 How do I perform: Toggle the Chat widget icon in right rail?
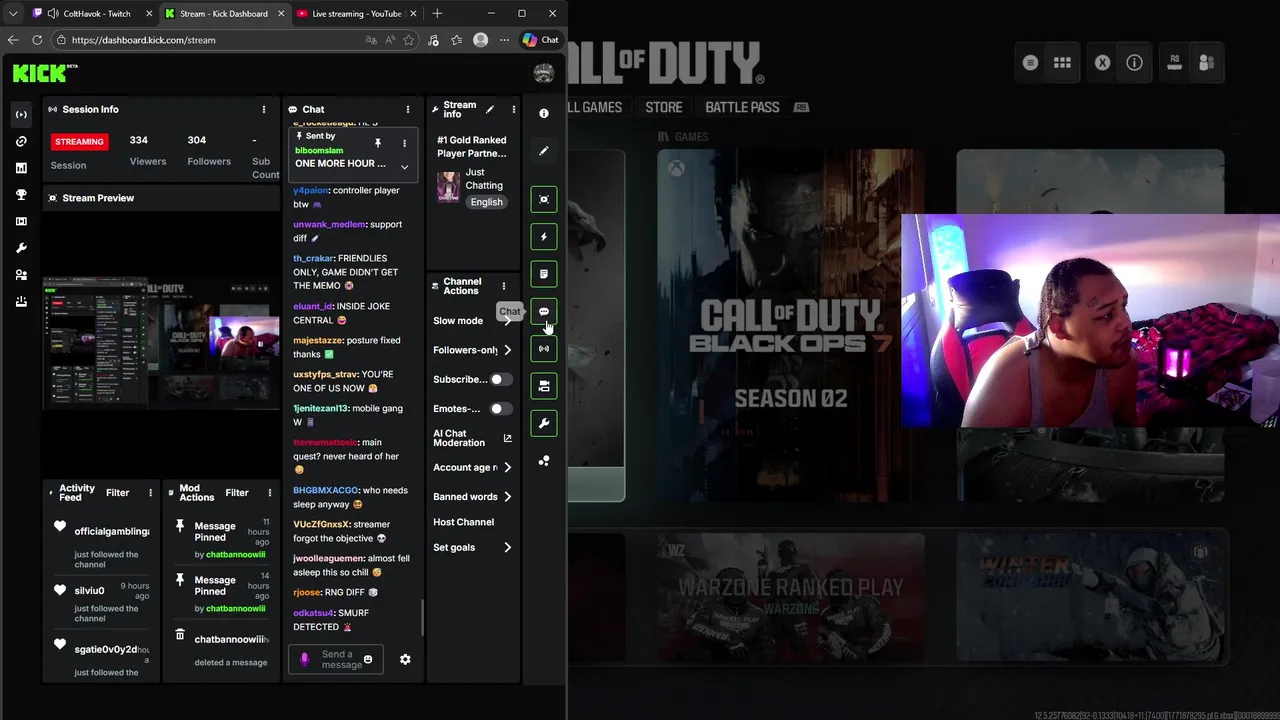[x=544, y=311]
